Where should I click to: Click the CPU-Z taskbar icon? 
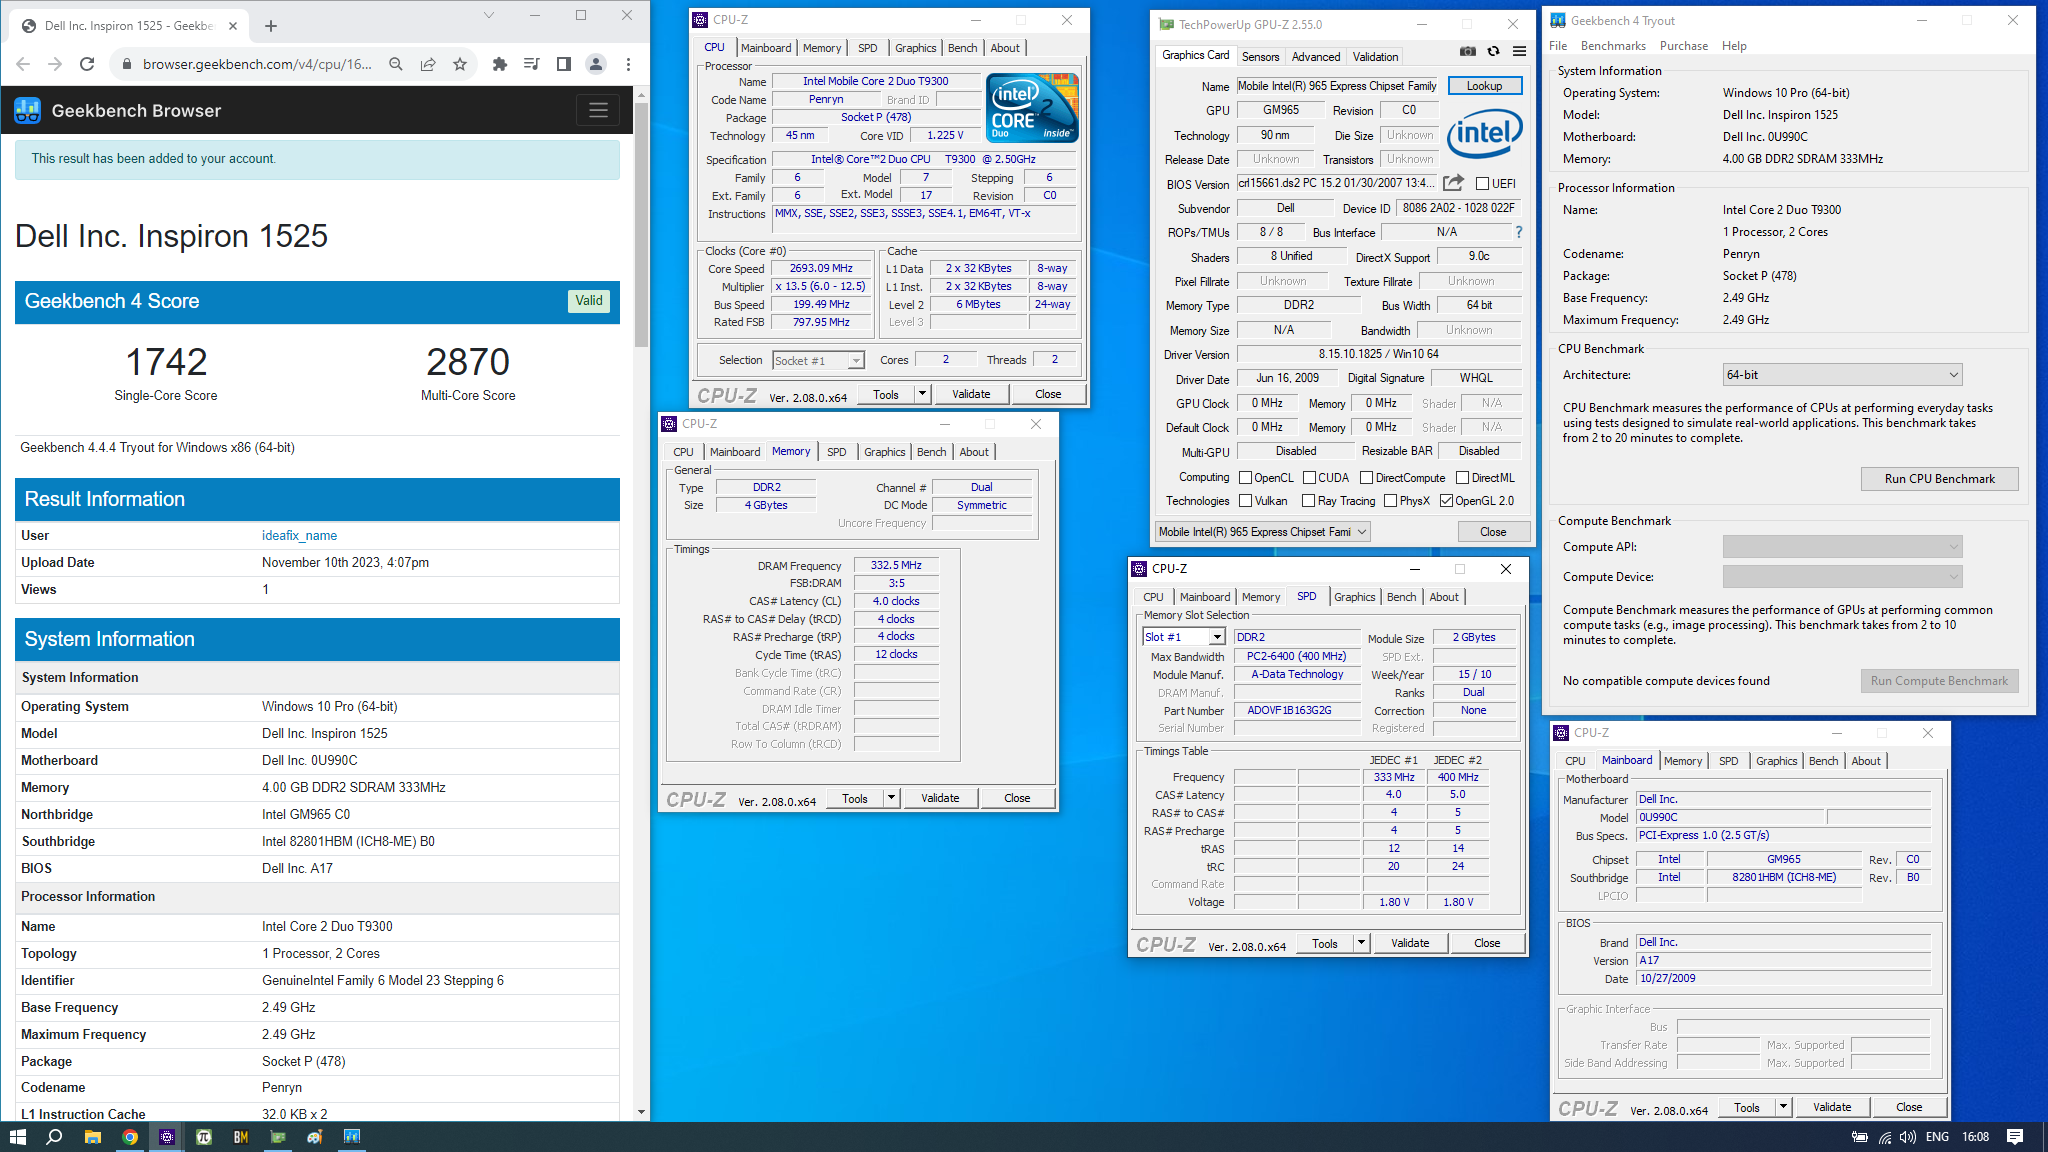pyautogui.click(x=167, y=1137)
